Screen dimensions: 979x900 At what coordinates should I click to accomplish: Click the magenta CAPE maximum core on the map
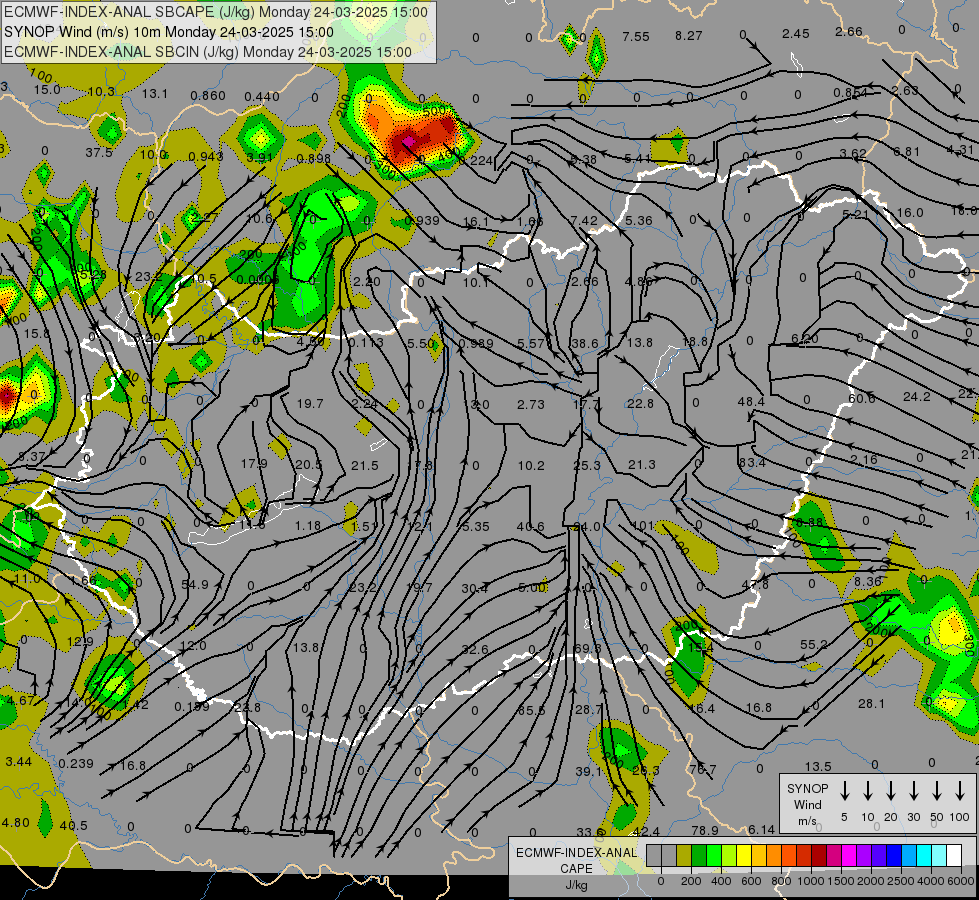coord(408,142)
